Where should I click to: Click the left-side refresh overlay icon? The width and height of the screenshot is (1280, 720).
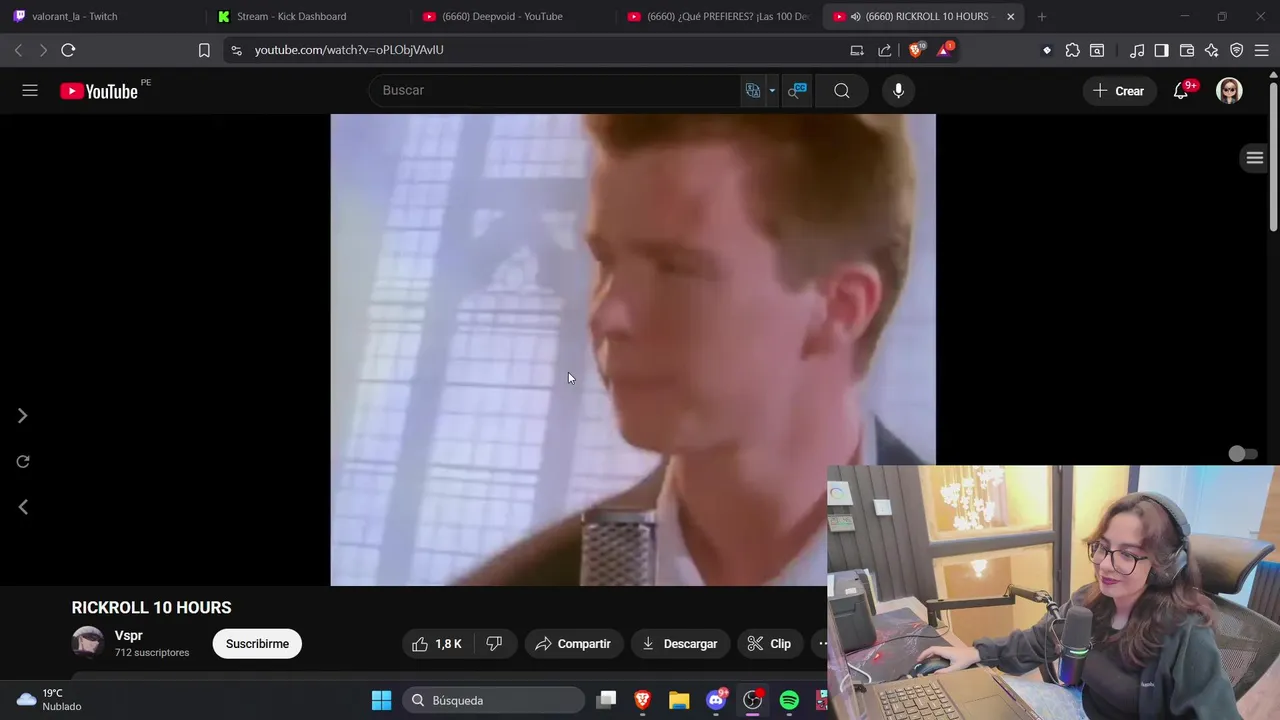click(x=23, y=461)
